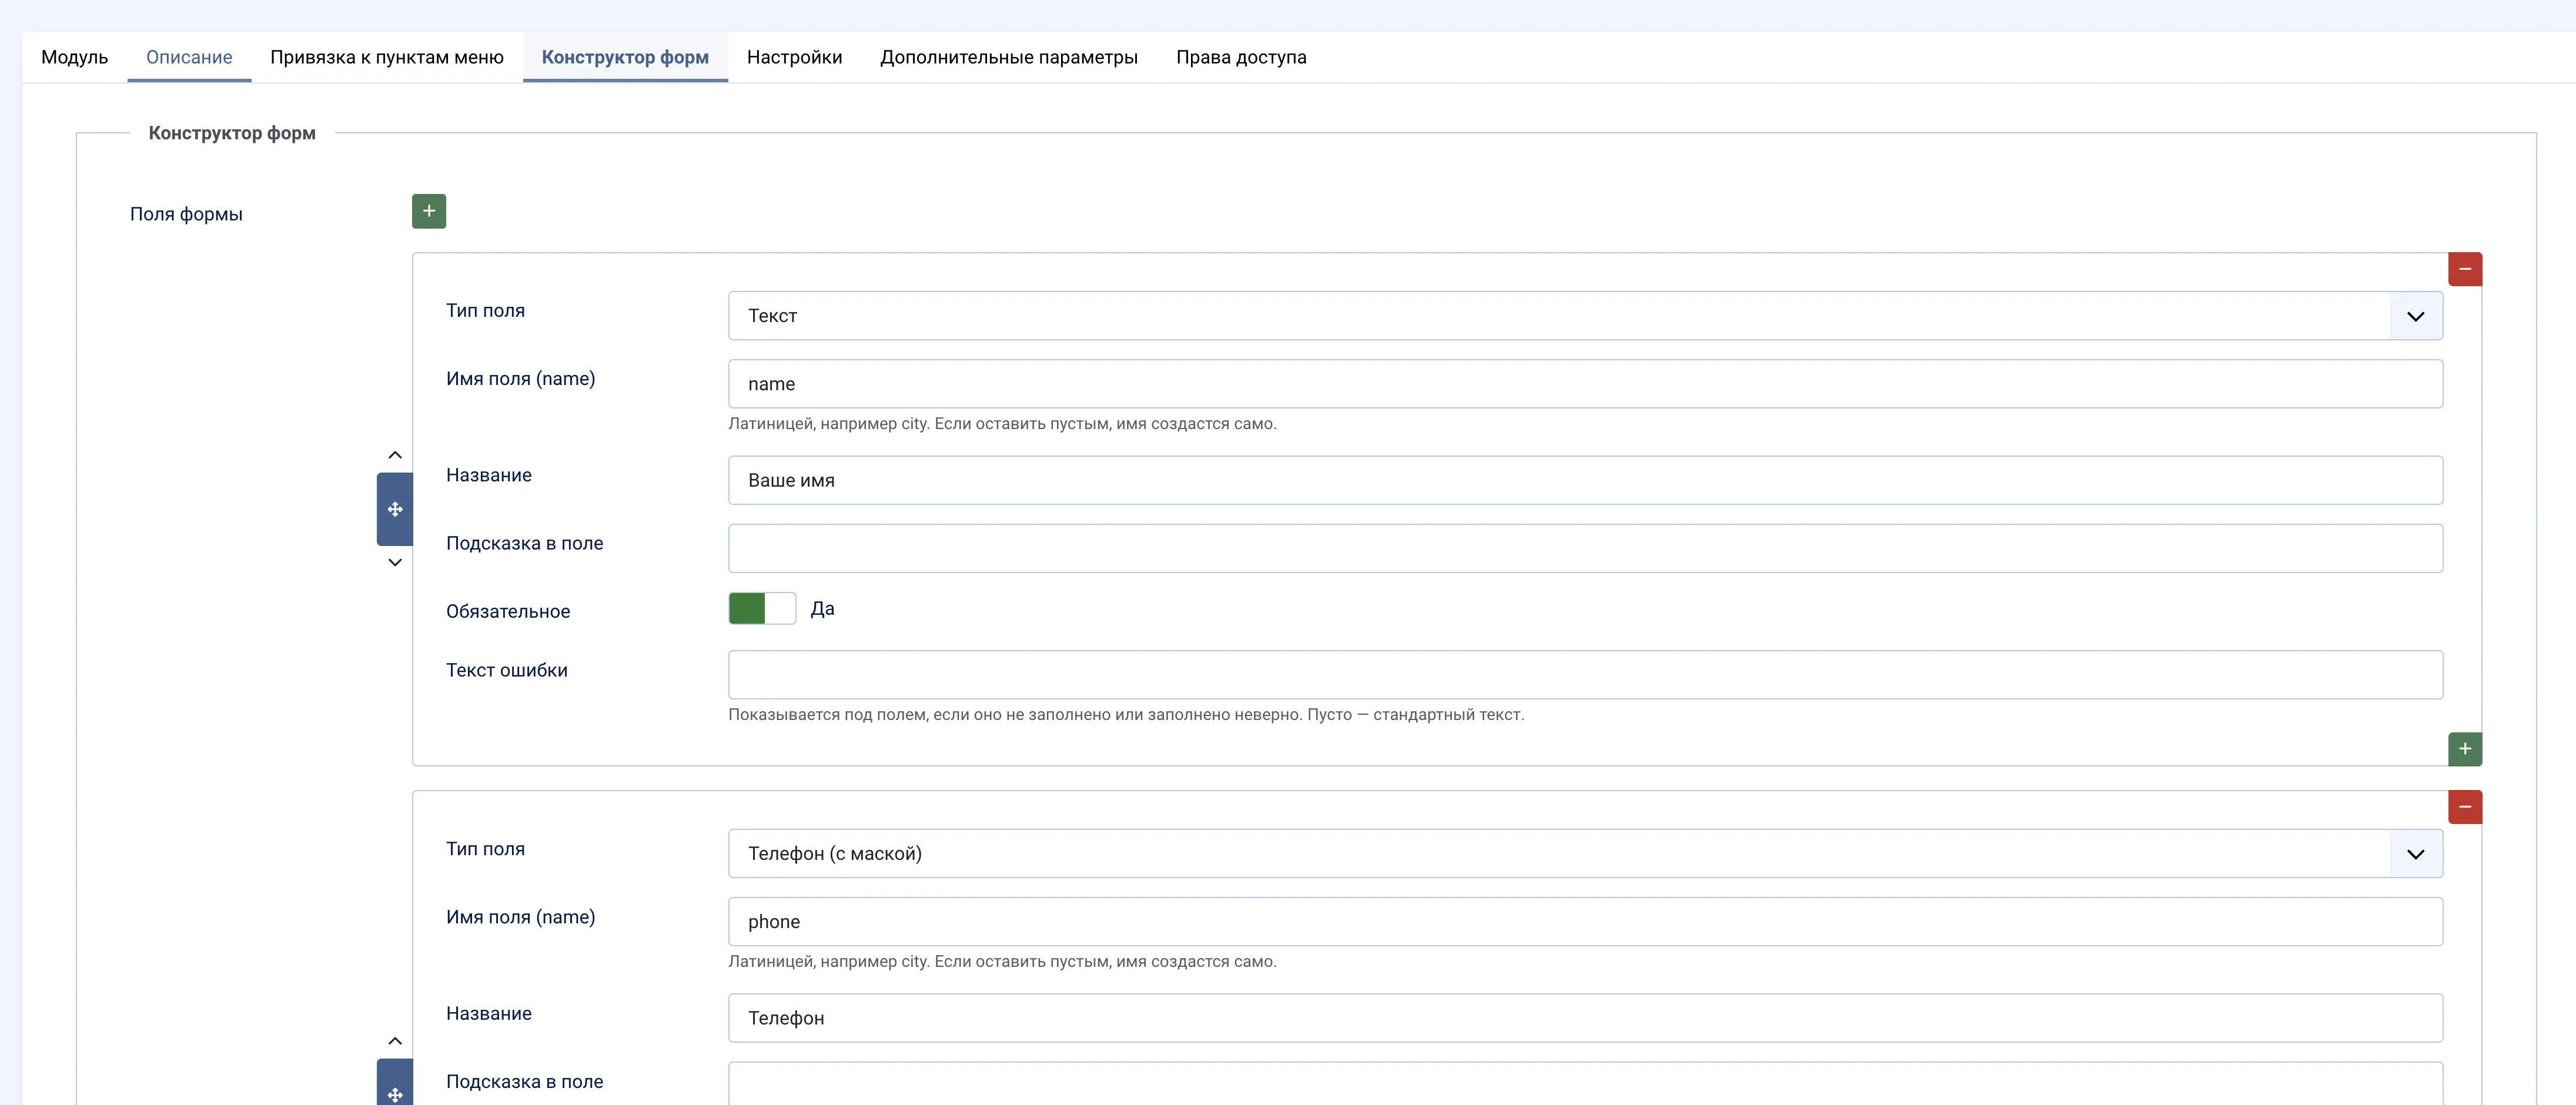
Task: Click the Название field with 'Телефон'
Action: click(1585, 1018)
